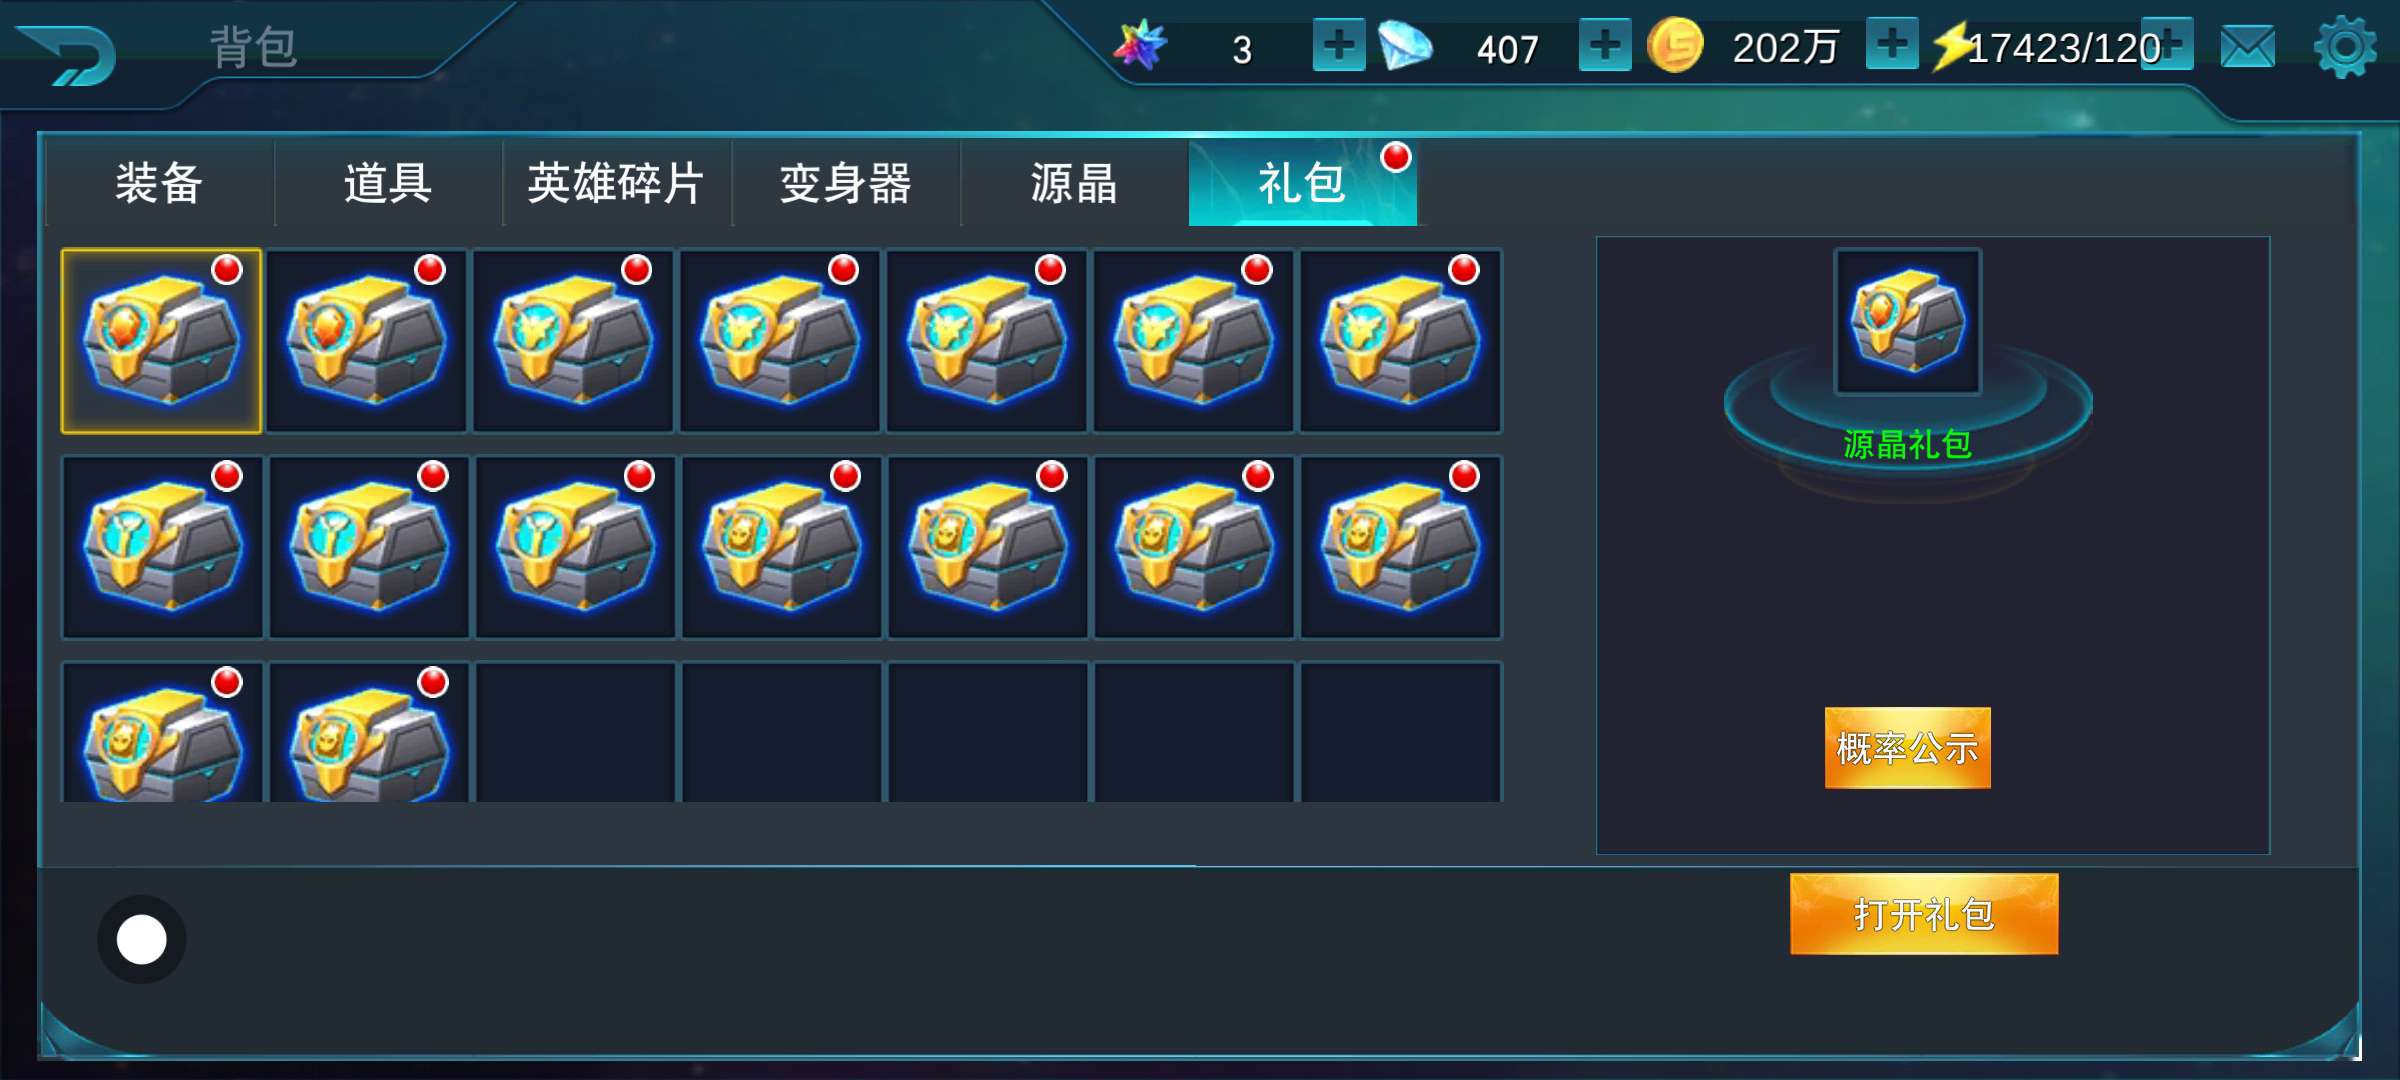The width and height of the screenshot is (2400, 1080).
Task: Open the mail envelope icon
Action: tap(2247, 47)
